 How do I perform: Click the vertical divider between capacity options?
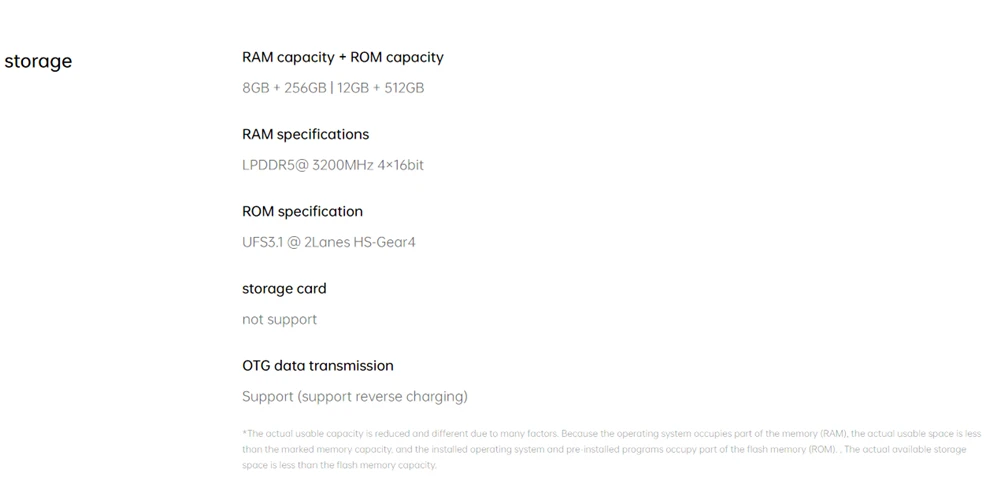point(332,88)
